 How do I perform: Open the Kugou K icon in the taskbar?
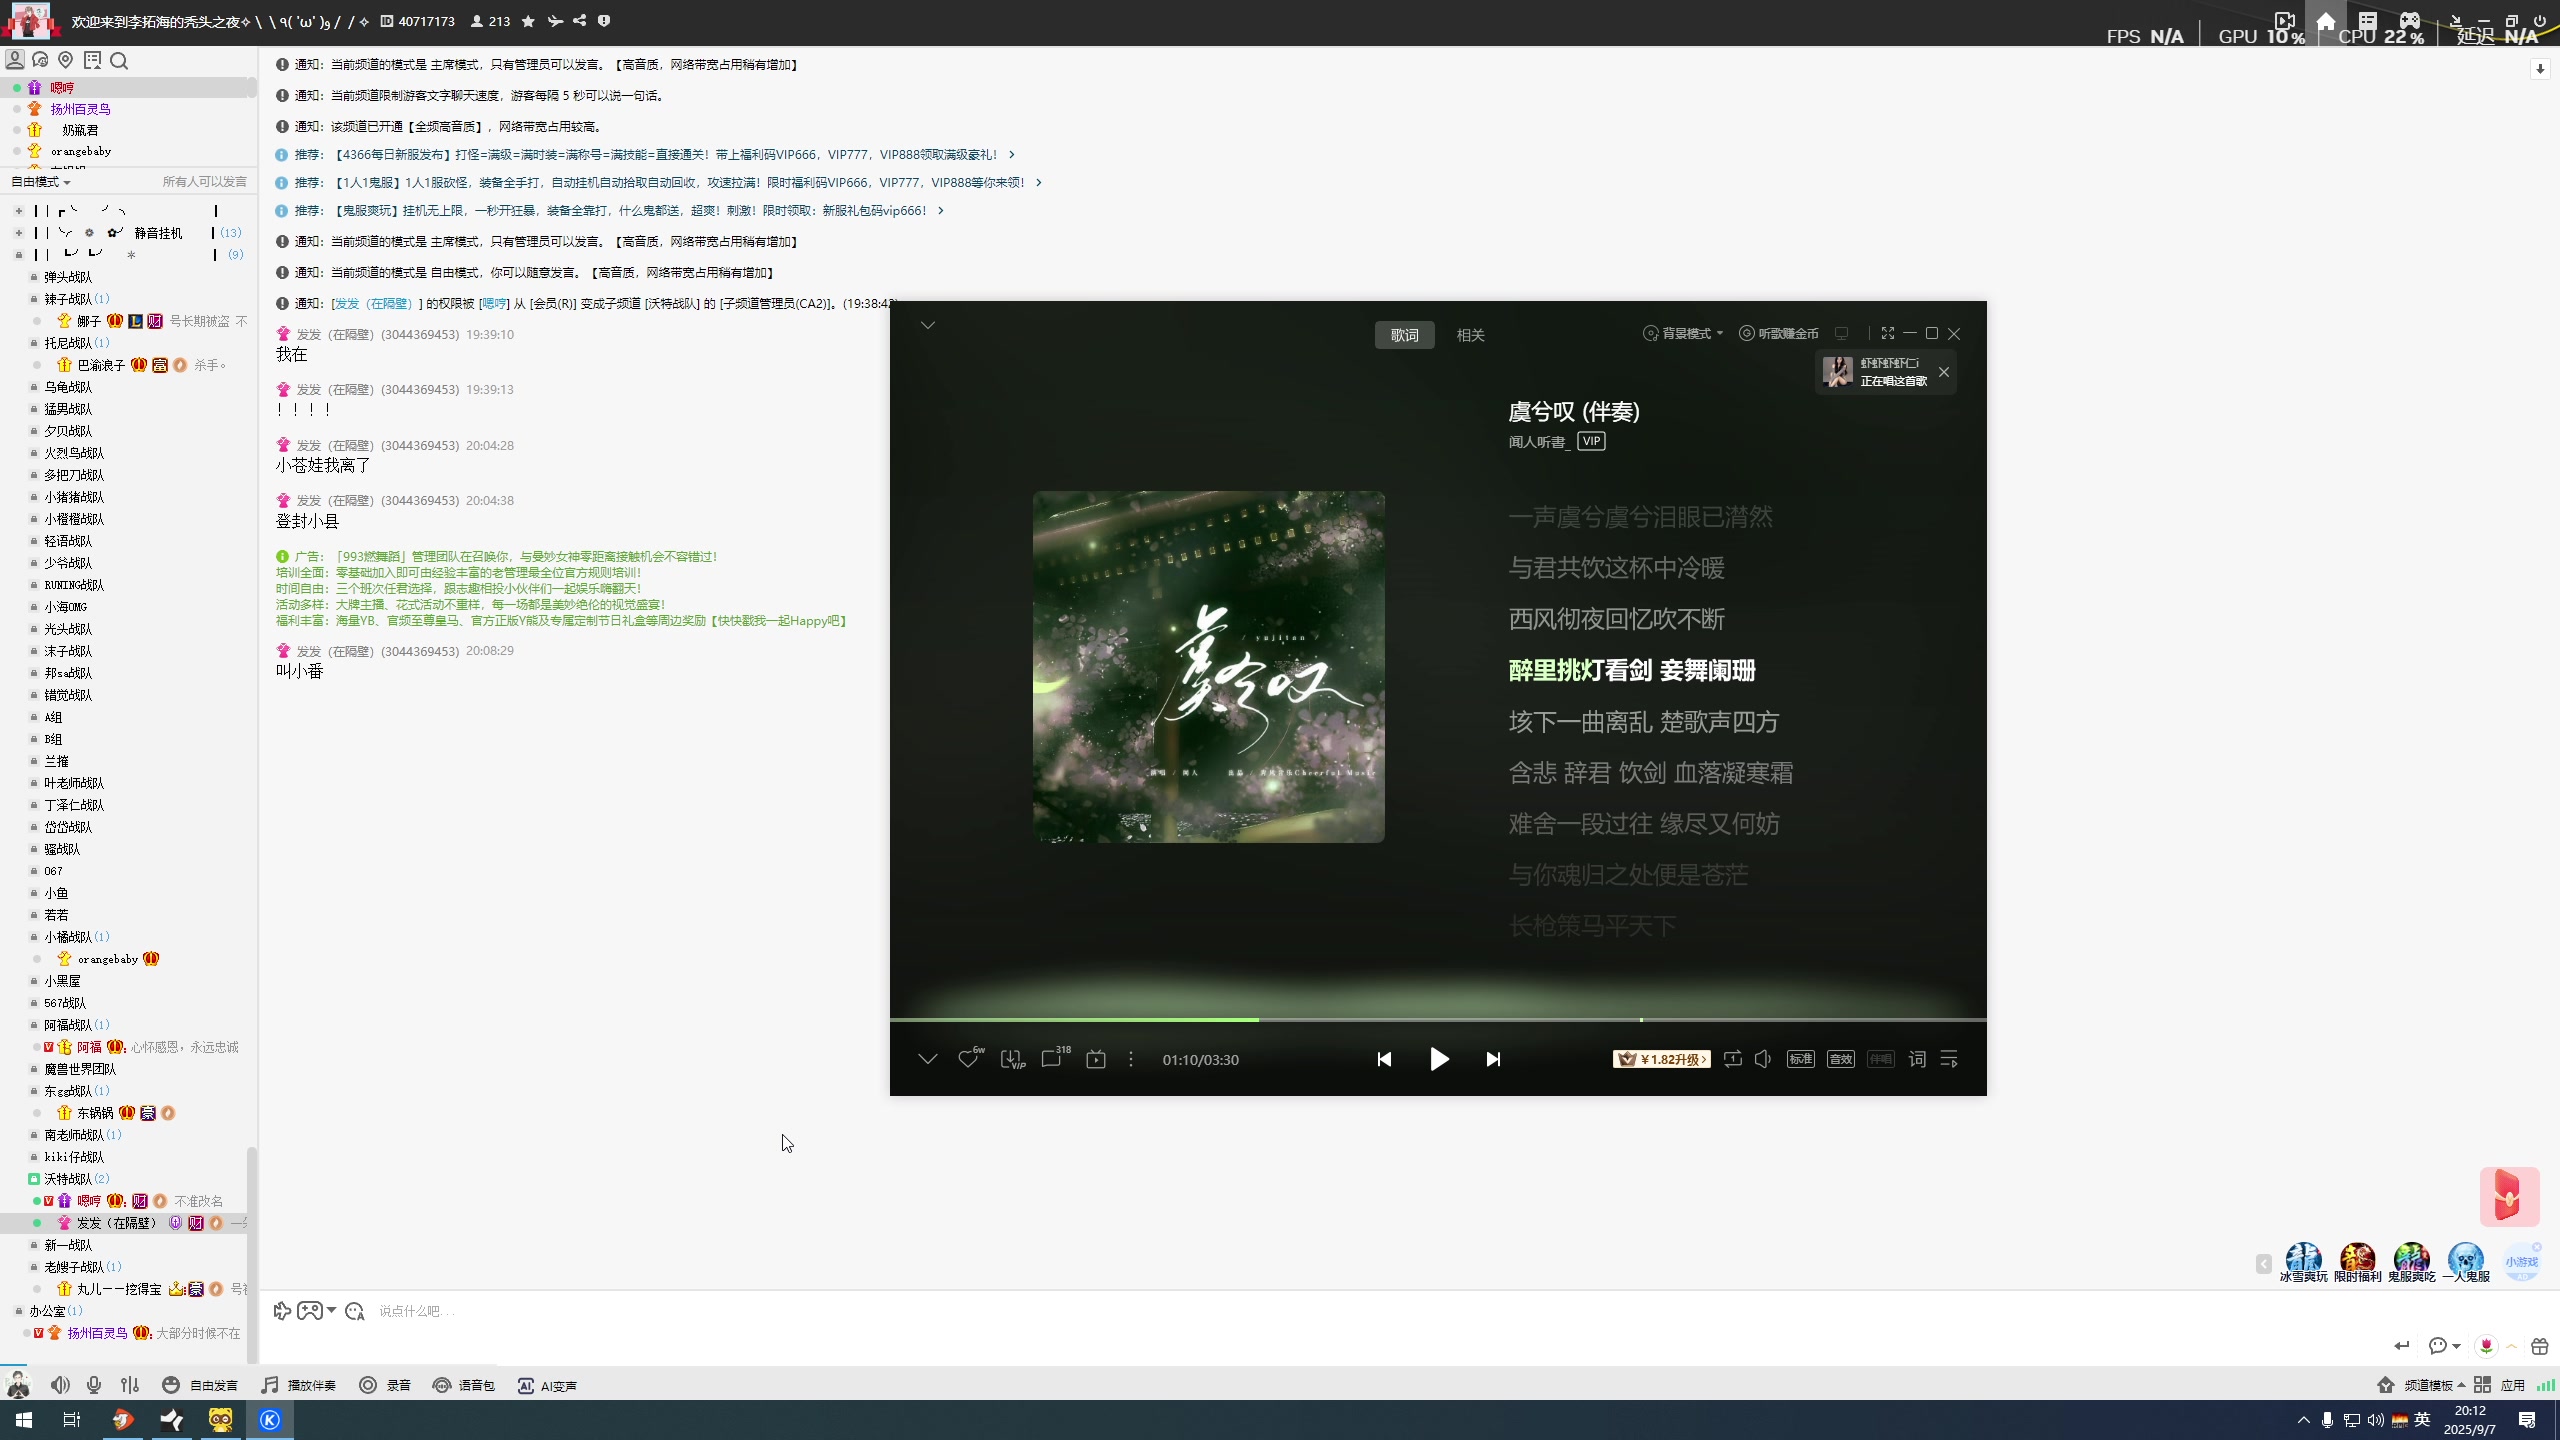click(x=270, y=1420)
